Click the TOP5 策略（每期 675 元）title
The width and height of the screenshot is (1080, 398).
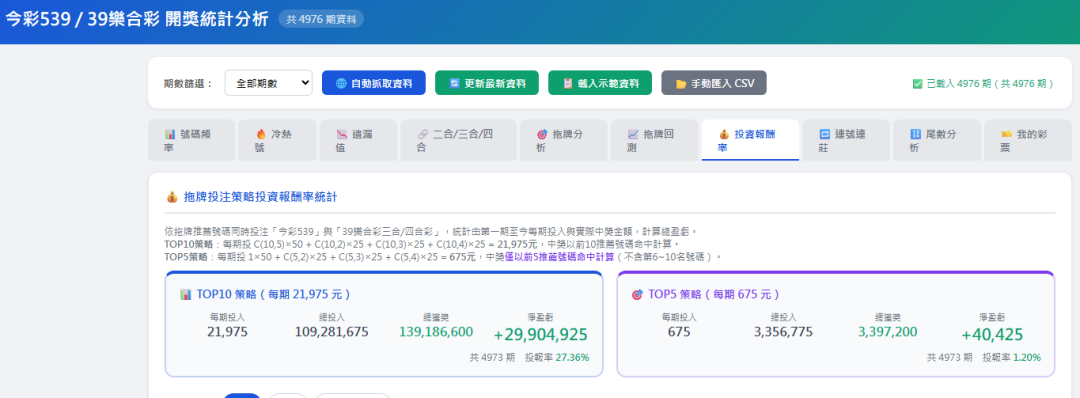pyautogui.click(x=714, y=294)
